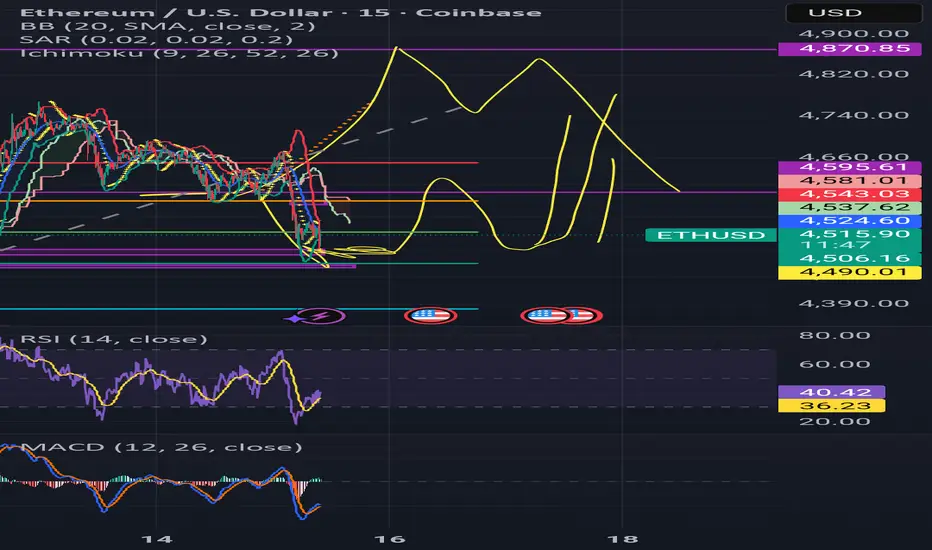Click date label 16 on time axis
Viewport: 932px width, 550px height.
390,539
